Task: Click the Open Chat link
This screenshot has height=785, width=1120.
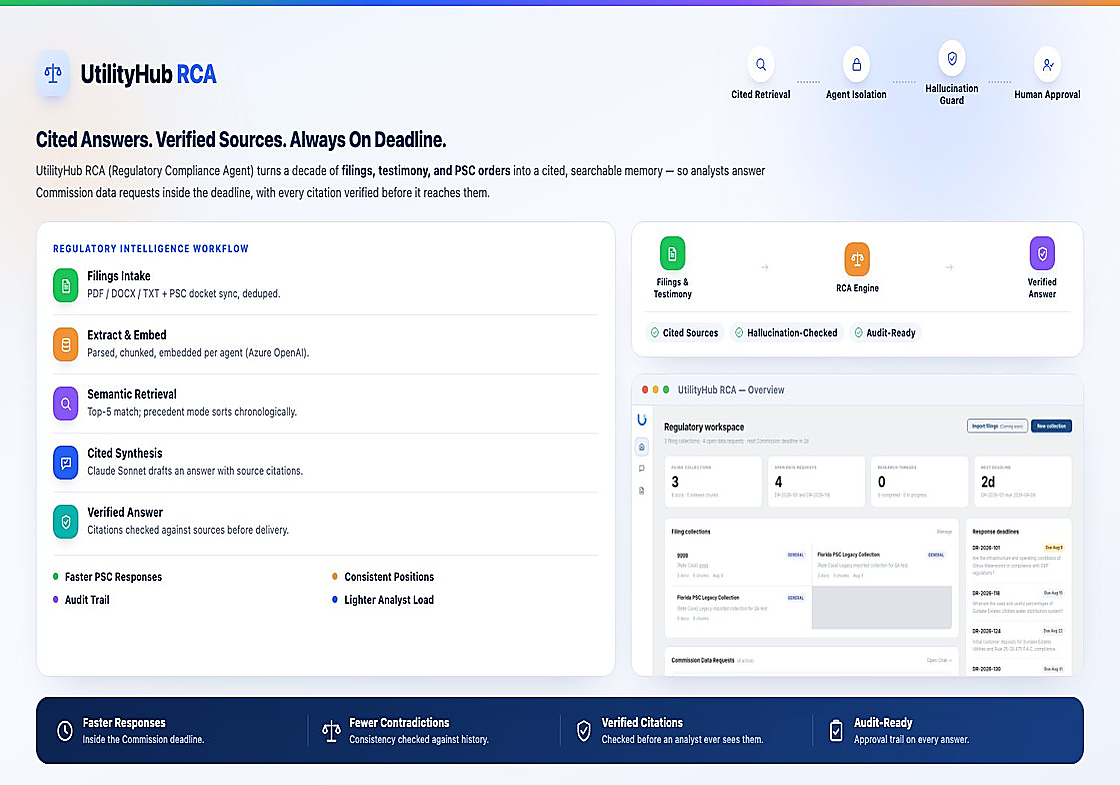Action: [x=939, y=660]
